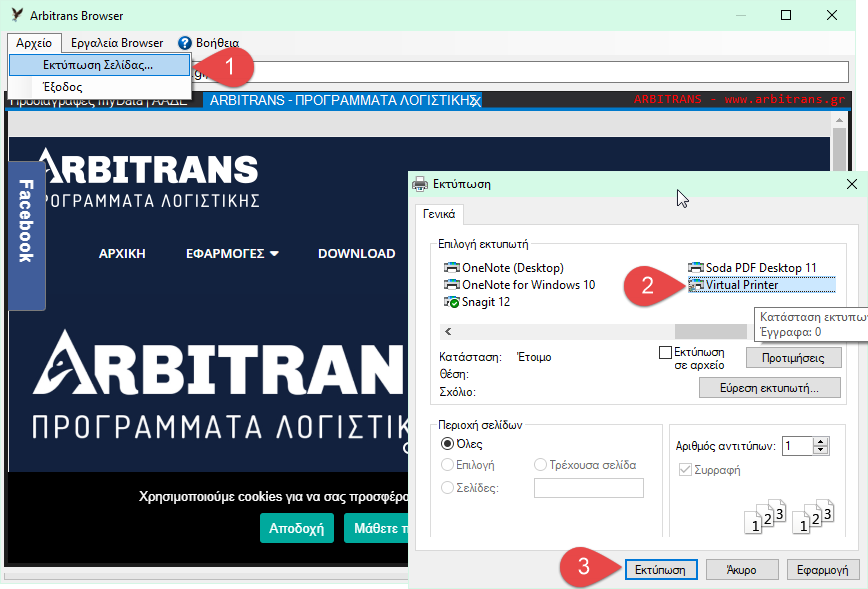Viewport: 868px width, 589px height.
Task: Click the Σελίδες page numbers field
Action: coord(588,488)
